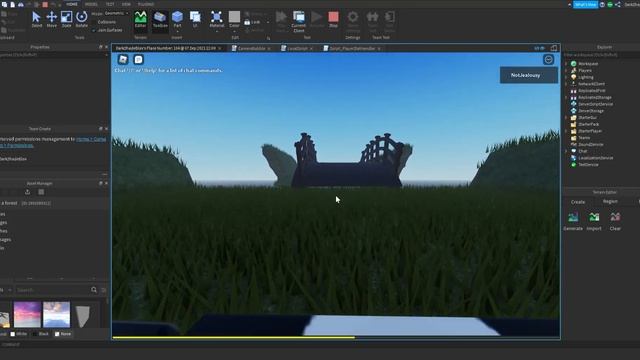
Task: Open the TEST ribbon tab
Action: 110,4
